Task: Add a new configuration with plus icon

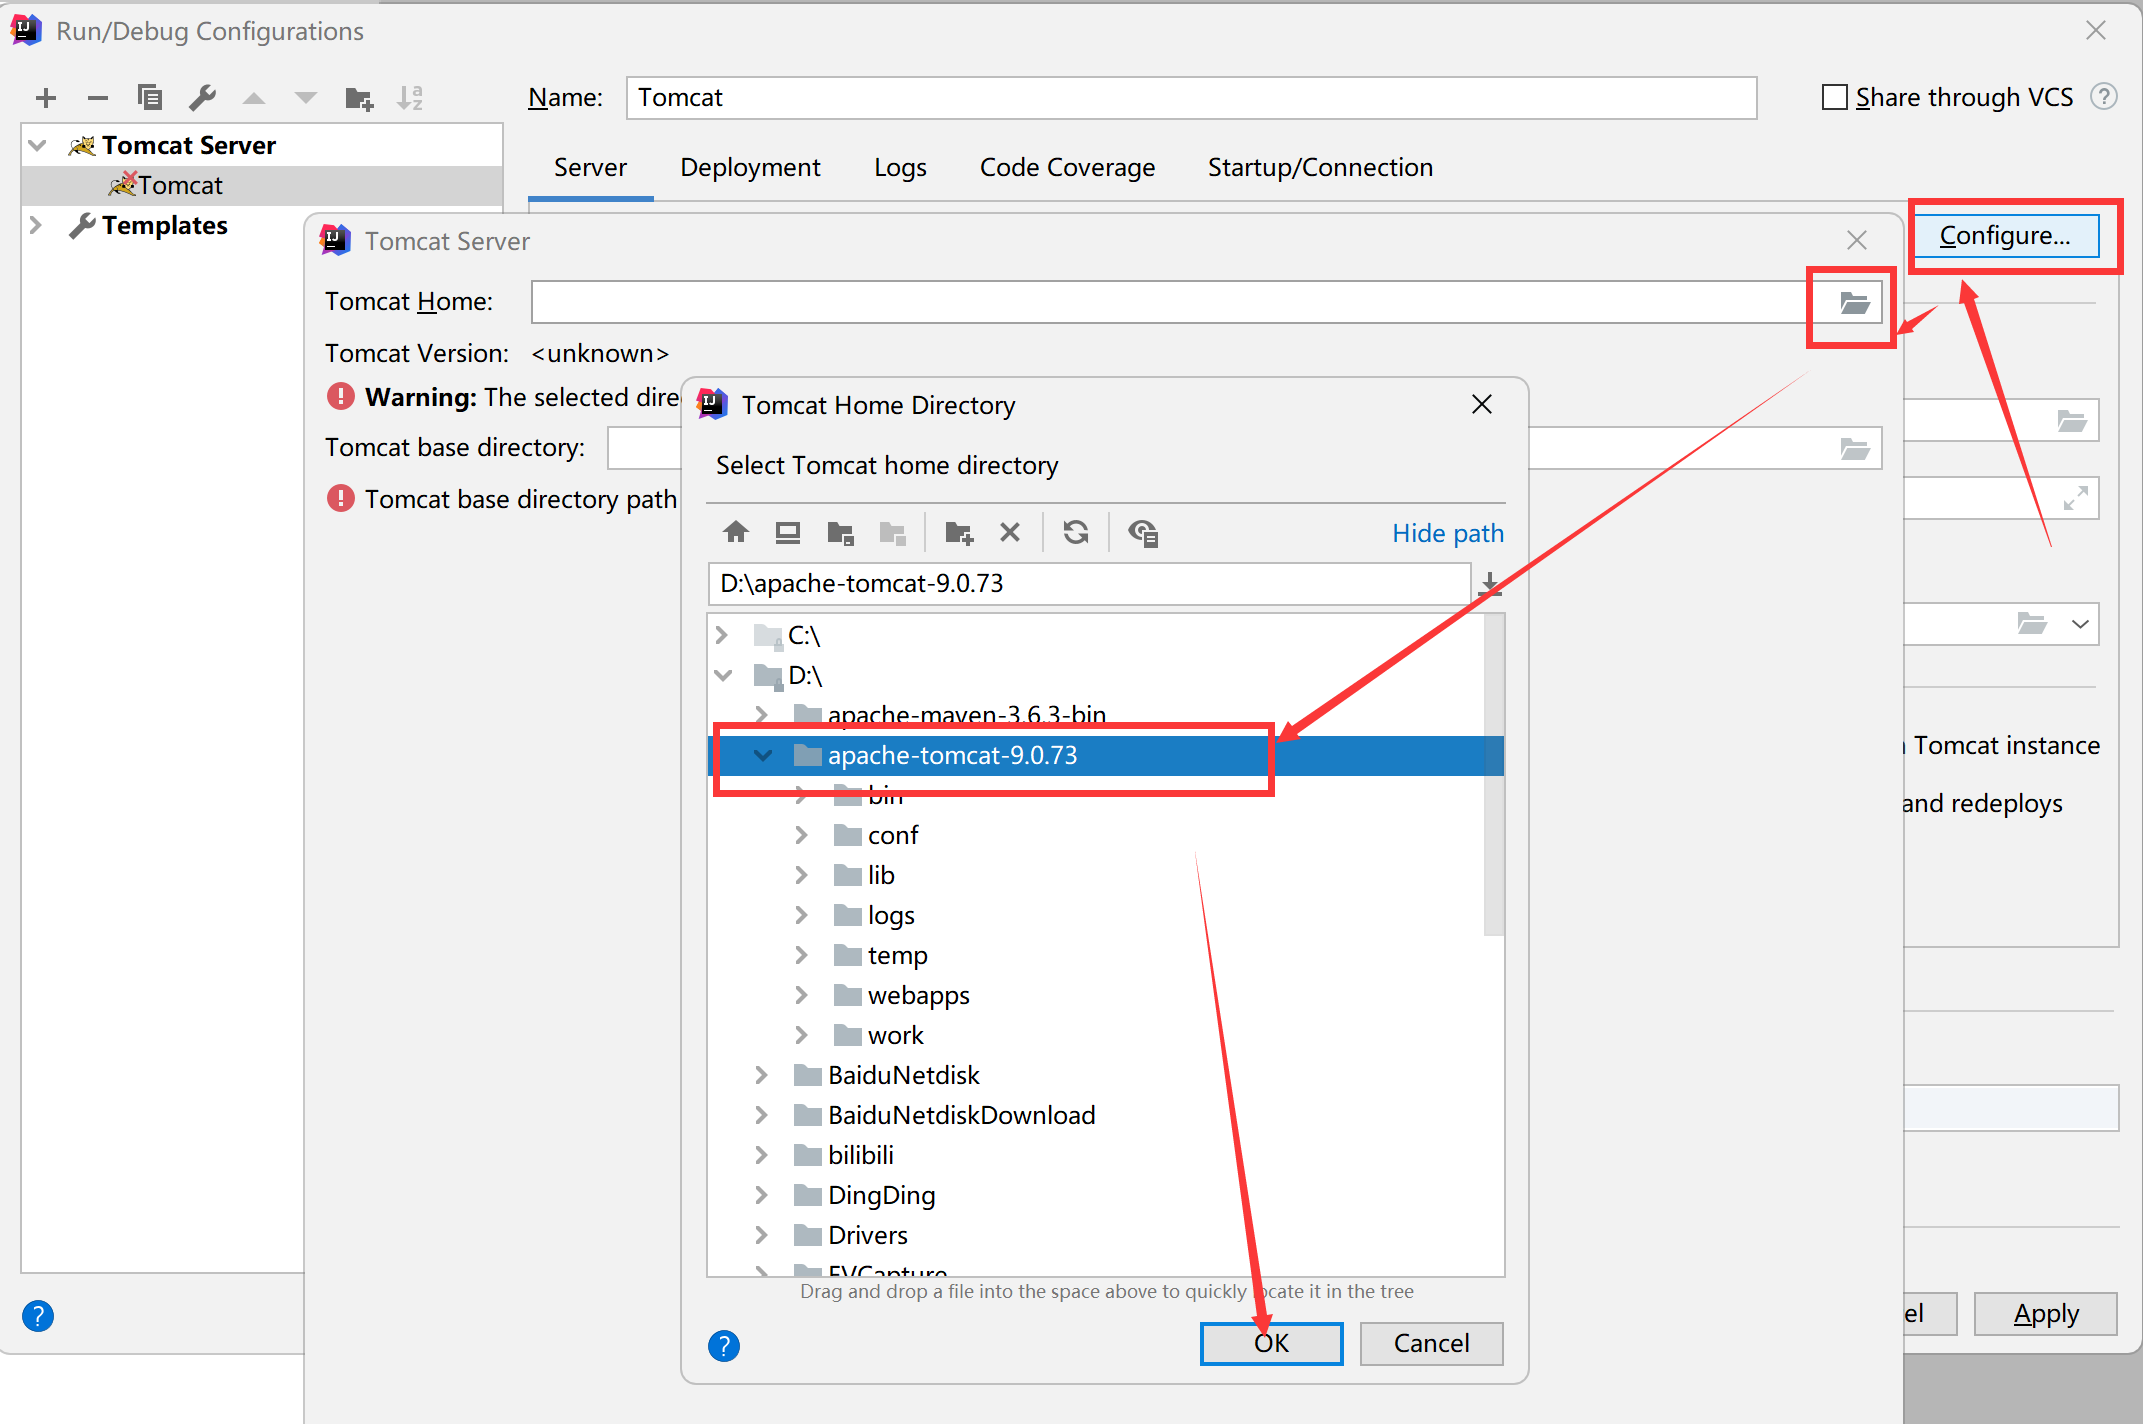Action: point(46,98)
